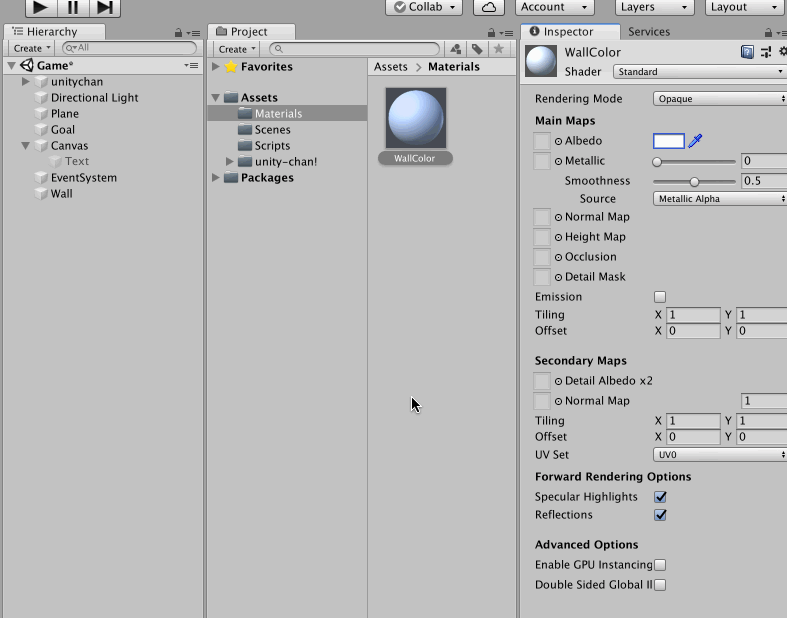Click the Height Map texture slot
Viewport: 787px width, 618px height.
(x=542, y=237)
